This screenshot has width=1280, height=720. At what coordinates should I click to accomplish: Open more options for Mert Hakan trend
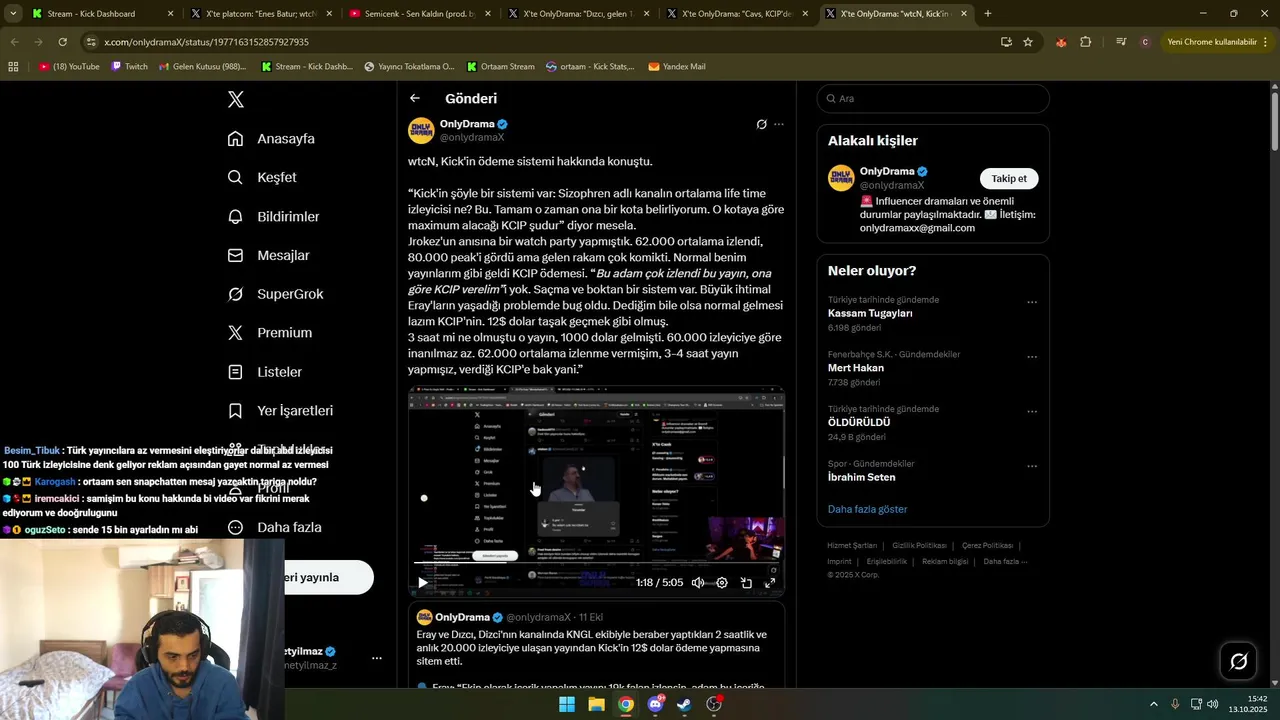tap(1032, 357)
